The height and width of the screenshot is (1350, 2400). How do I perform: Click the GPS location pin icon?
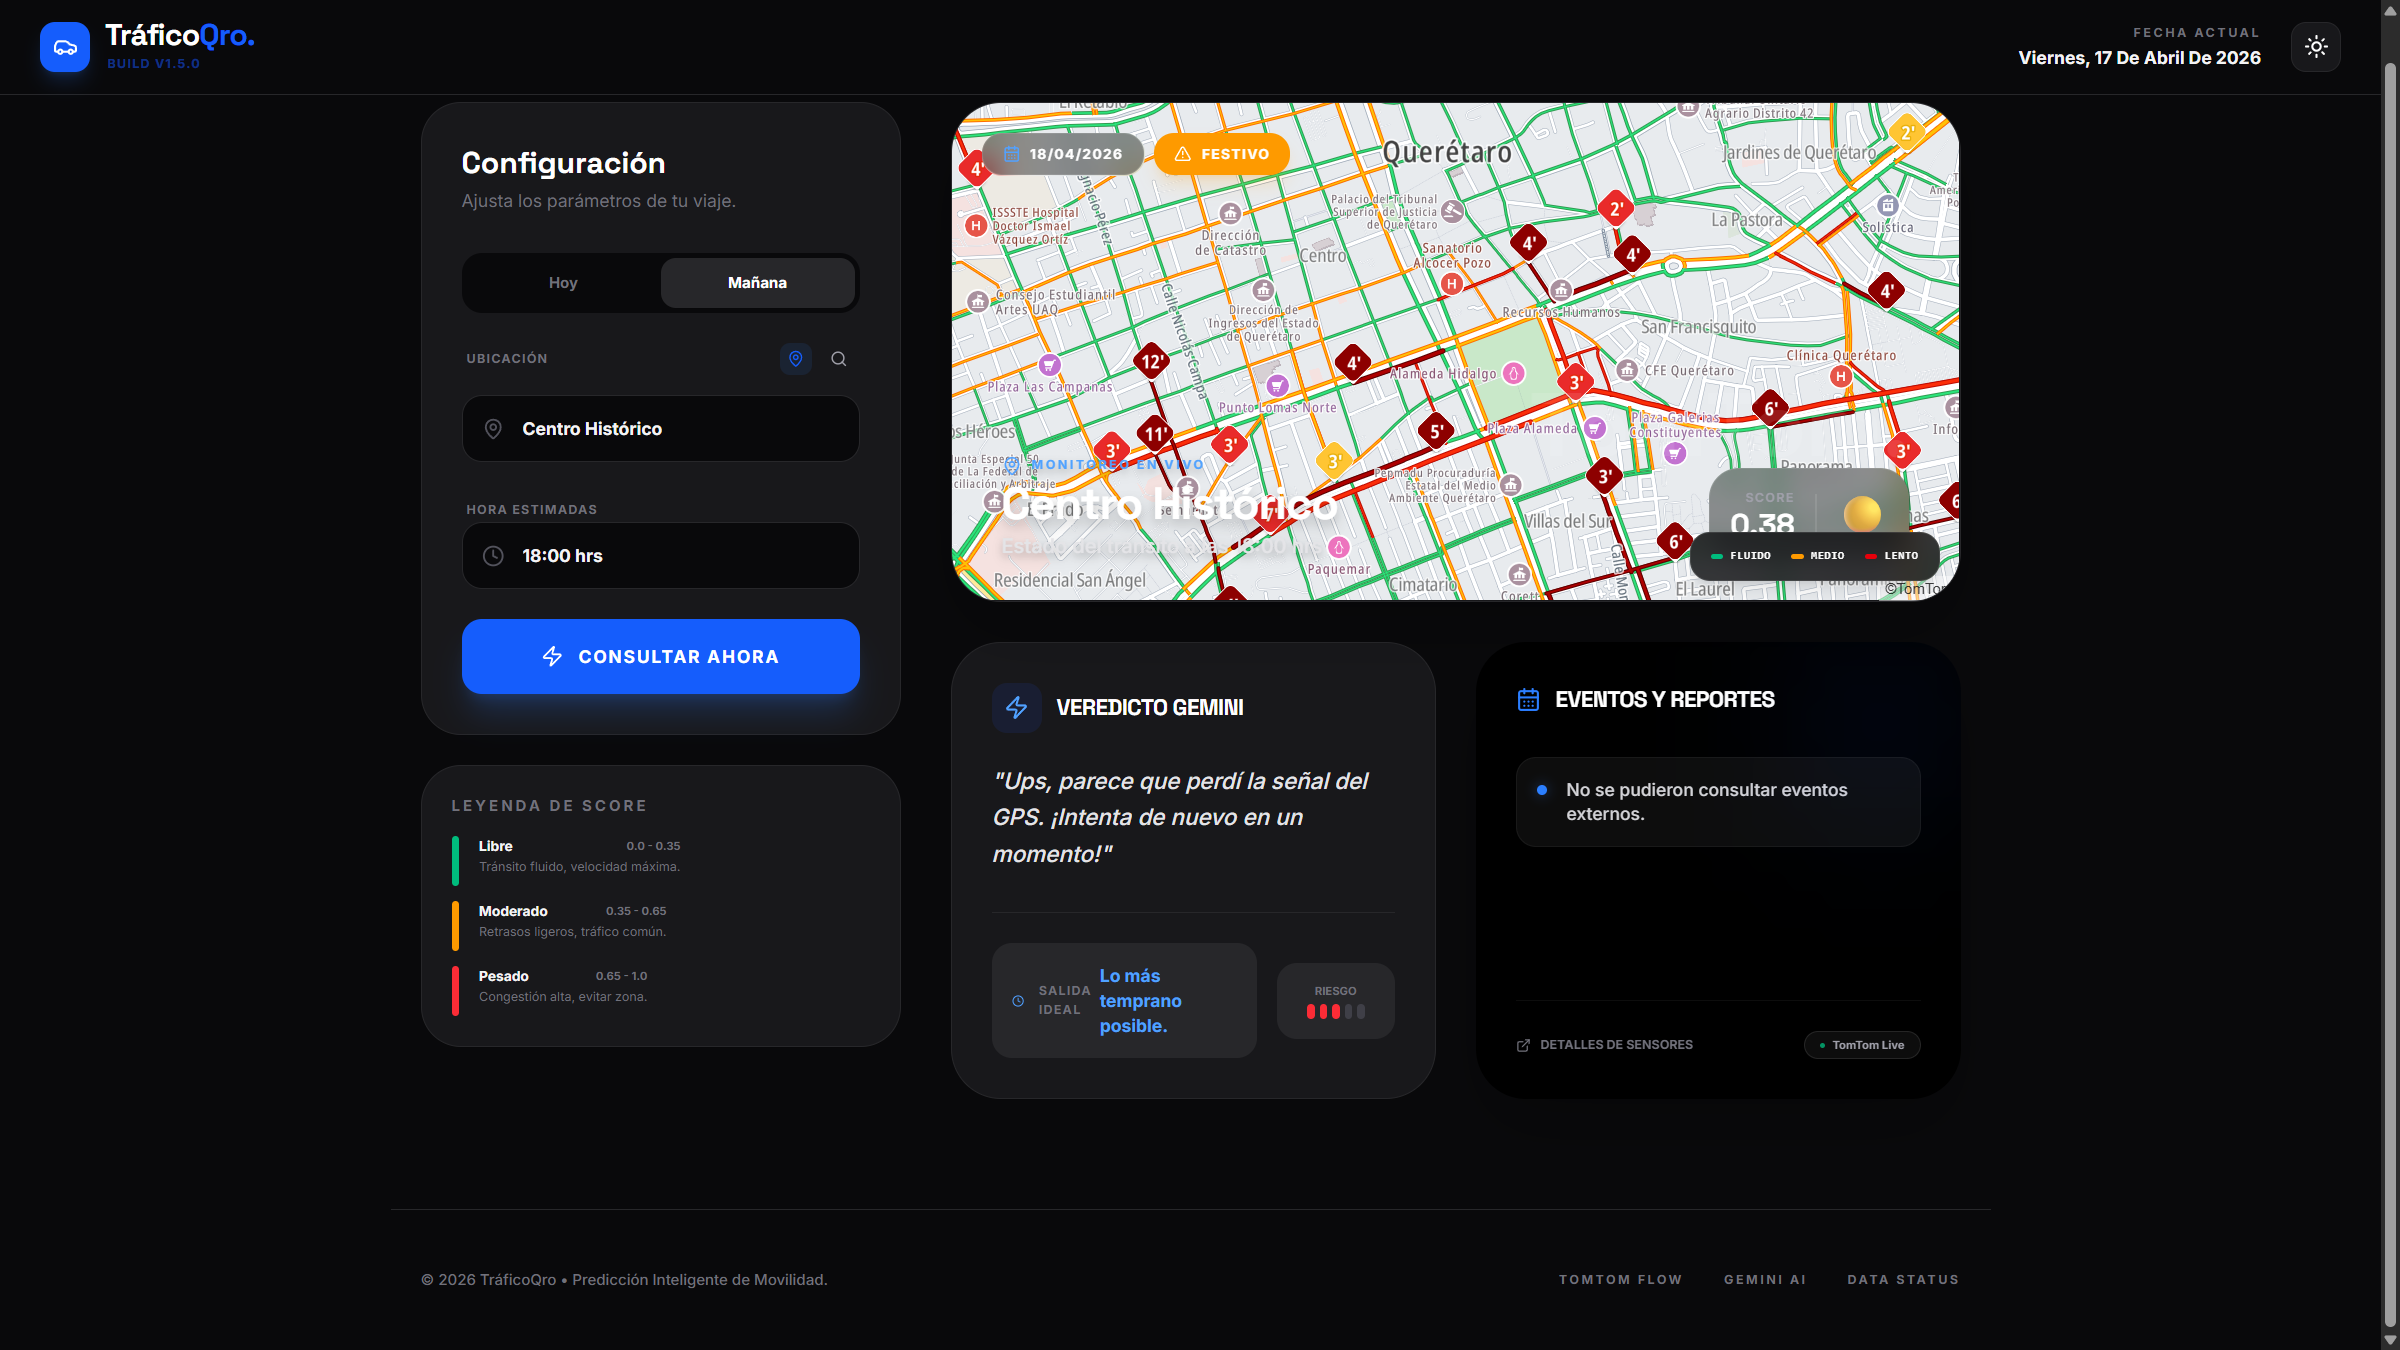click(796, 358)
